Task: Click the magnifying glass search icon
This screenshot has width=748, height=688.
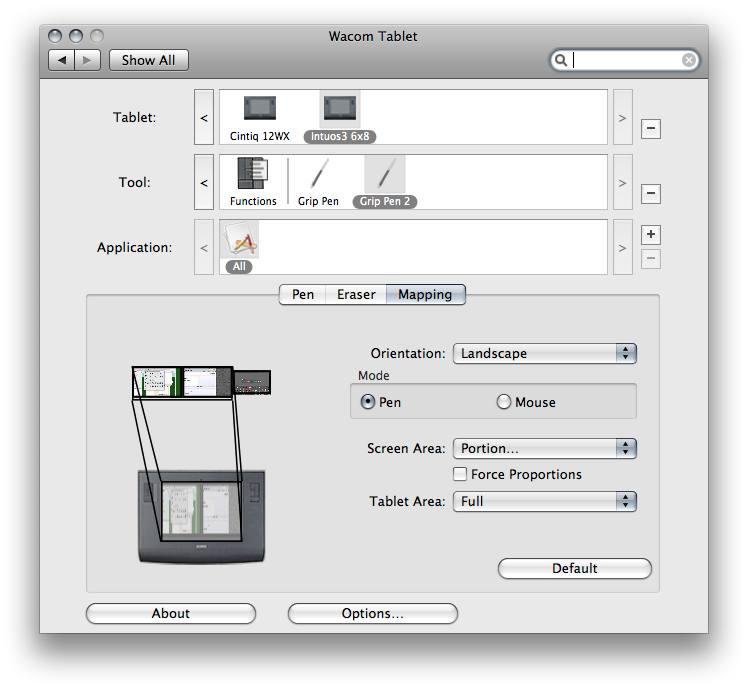Action: pyautogui.click(x=561, y=60)
